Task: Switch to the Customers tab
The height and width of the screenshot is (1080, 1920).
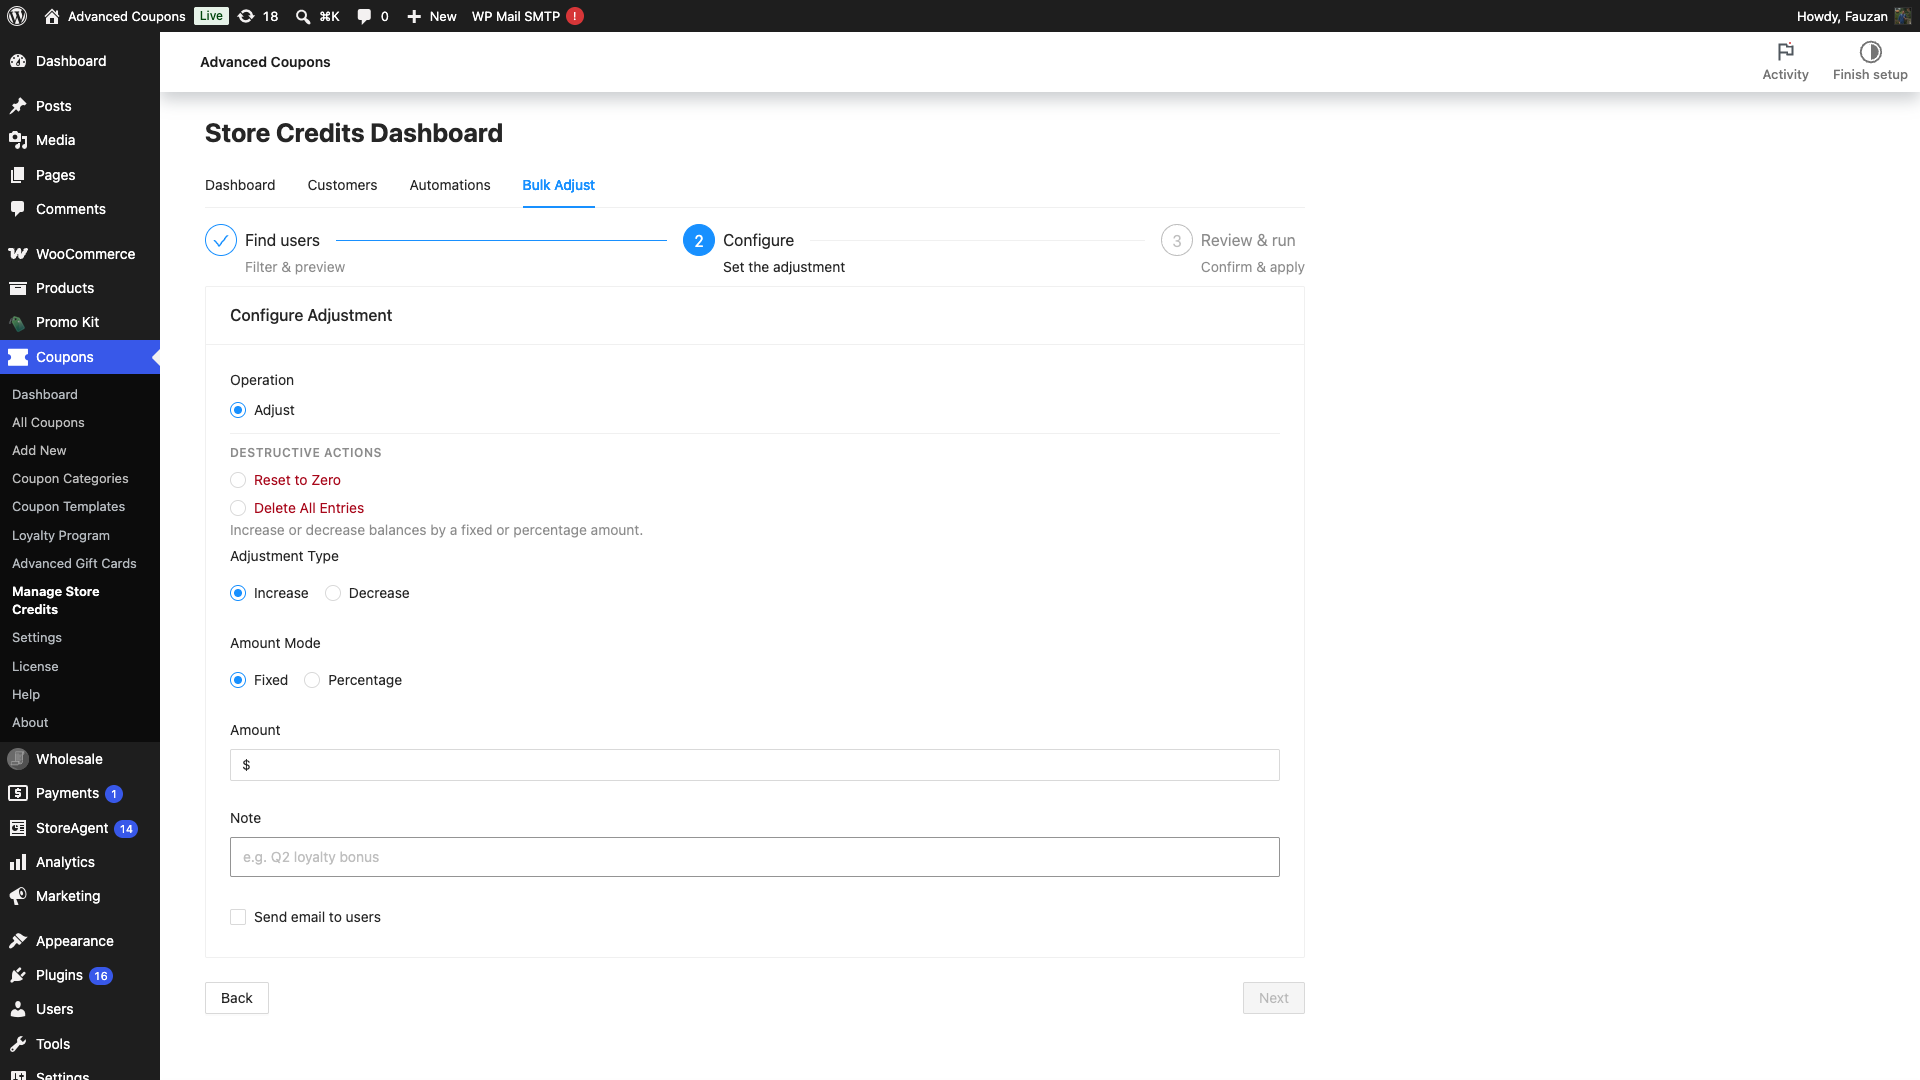Action: coord(342,185)
